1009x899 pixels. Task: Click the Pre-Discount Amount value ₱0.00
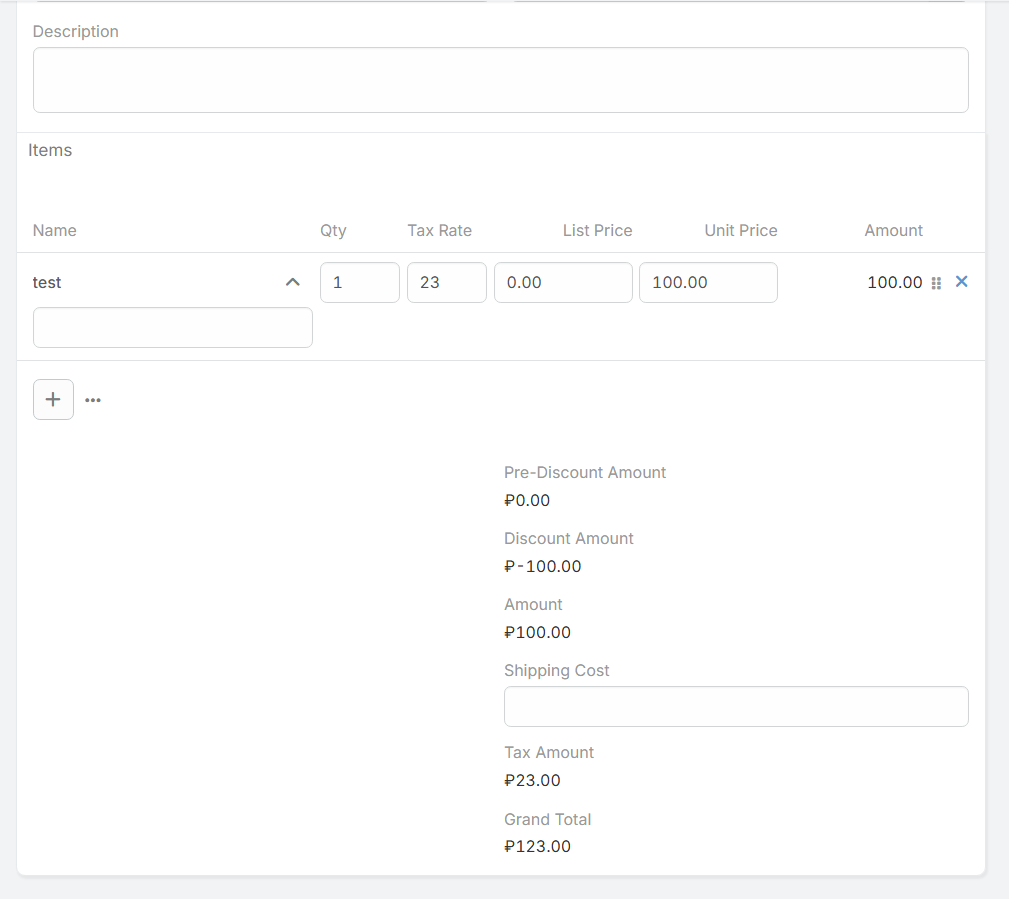point(527,500)
